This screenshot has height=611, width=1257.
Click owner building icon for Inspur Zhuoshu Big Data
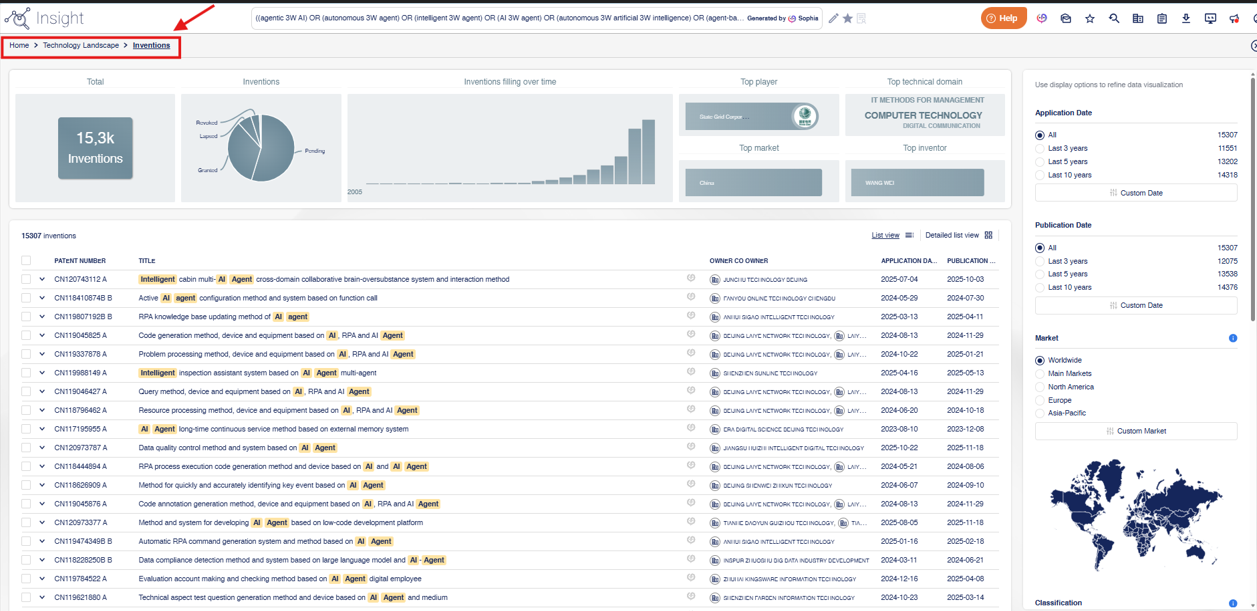715,561
